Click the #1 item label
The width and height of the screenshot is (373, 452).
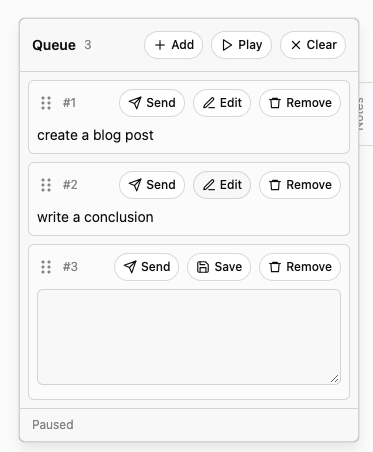(x=69, y=103)
